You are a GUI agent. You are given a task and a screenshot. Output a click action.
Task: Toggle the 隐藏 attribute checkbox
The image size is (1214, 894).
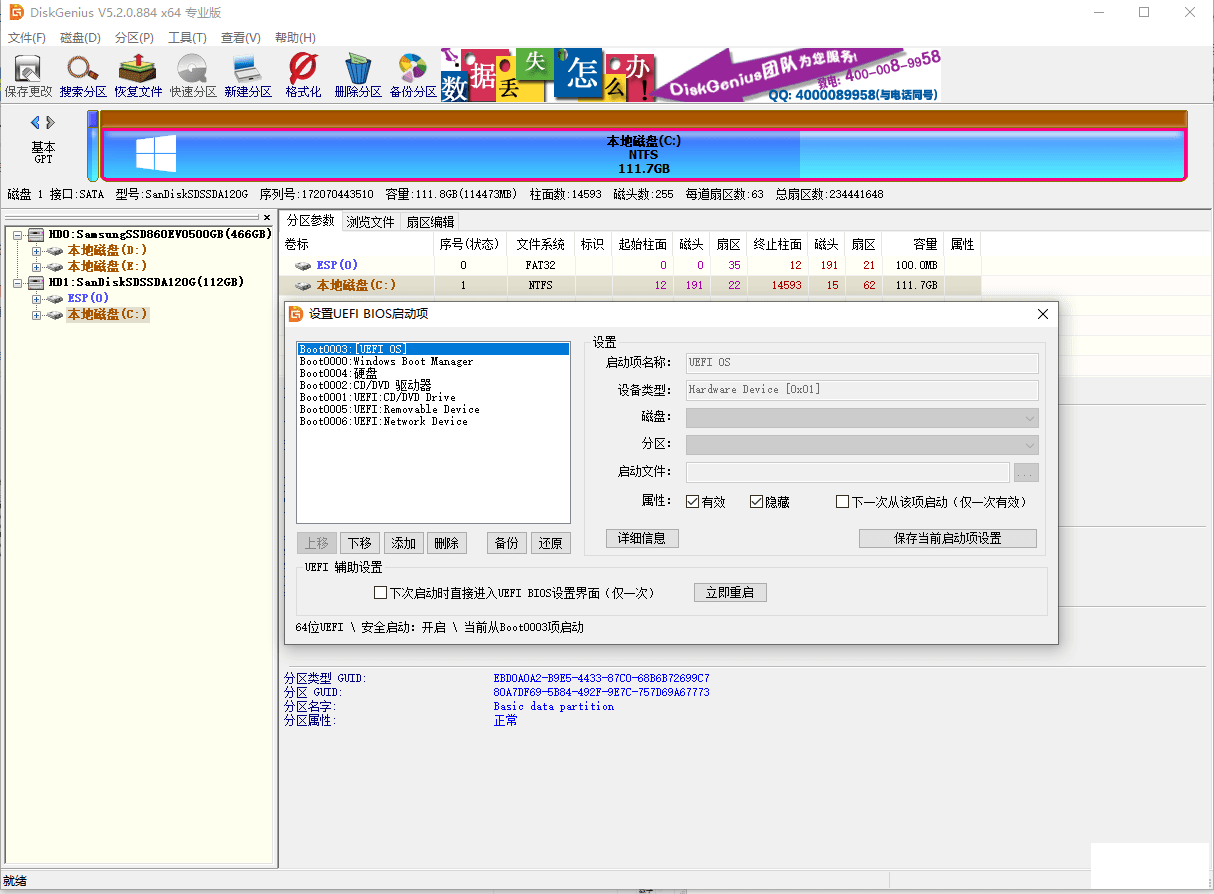point(756,502)
